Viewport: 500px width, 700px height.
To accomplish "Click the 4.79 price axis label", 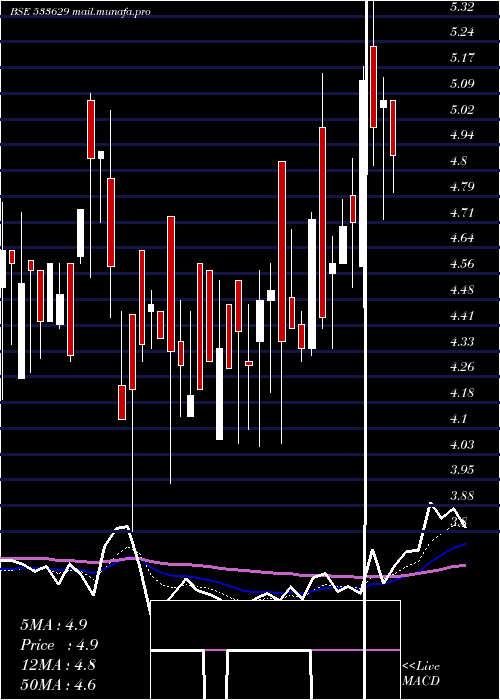I will pyautogui.click(x=462, y=187).
